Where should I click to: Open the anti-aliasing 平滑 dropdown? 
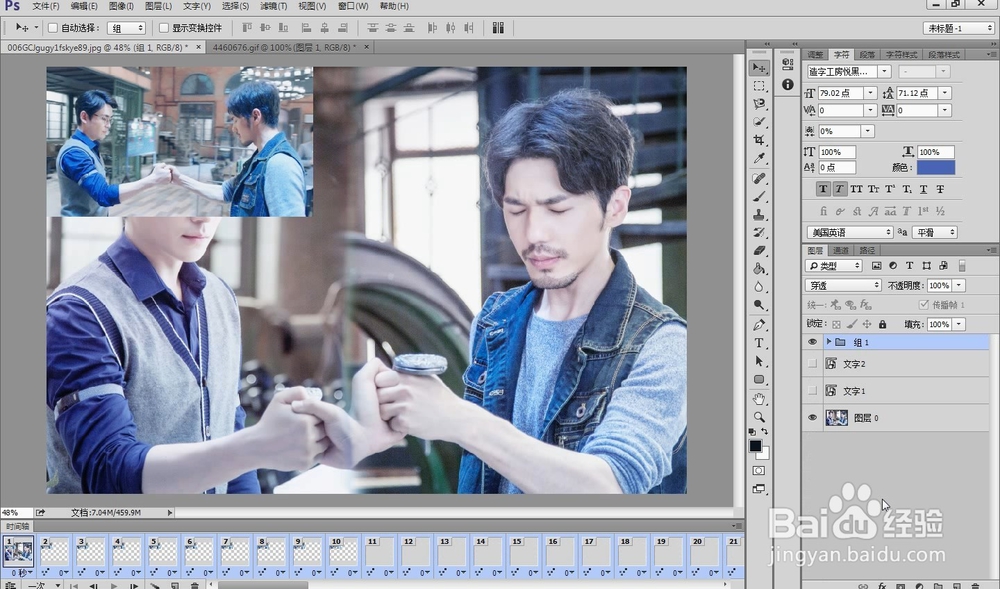[x=935, y=233]
